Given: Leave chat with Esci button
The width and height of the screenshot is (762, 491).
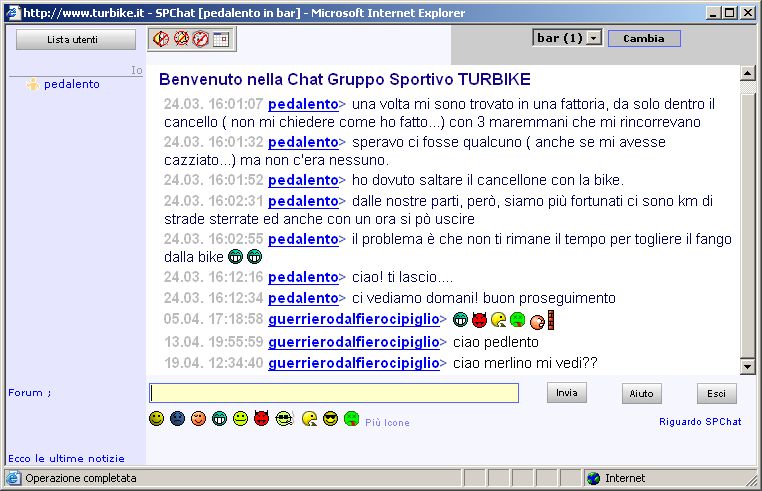Looking at the screenshot, I should coord(716,393).
